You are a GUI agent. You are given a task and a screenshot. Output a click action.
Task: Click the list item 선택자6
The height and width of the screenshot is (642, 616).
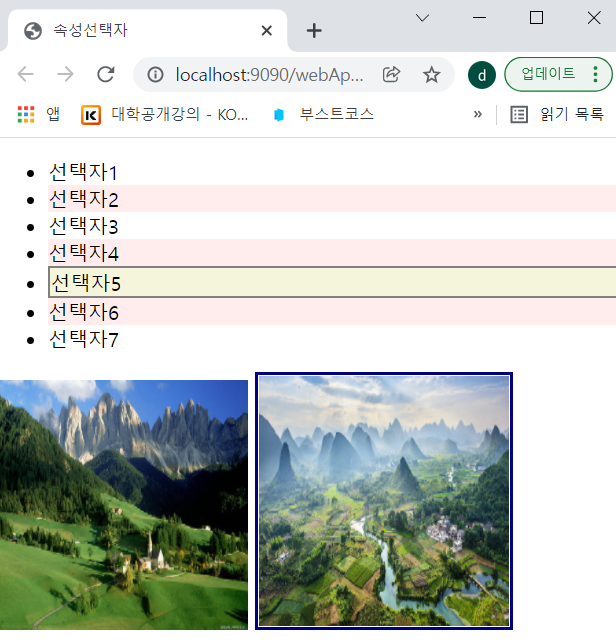click(x=332, y=312)
